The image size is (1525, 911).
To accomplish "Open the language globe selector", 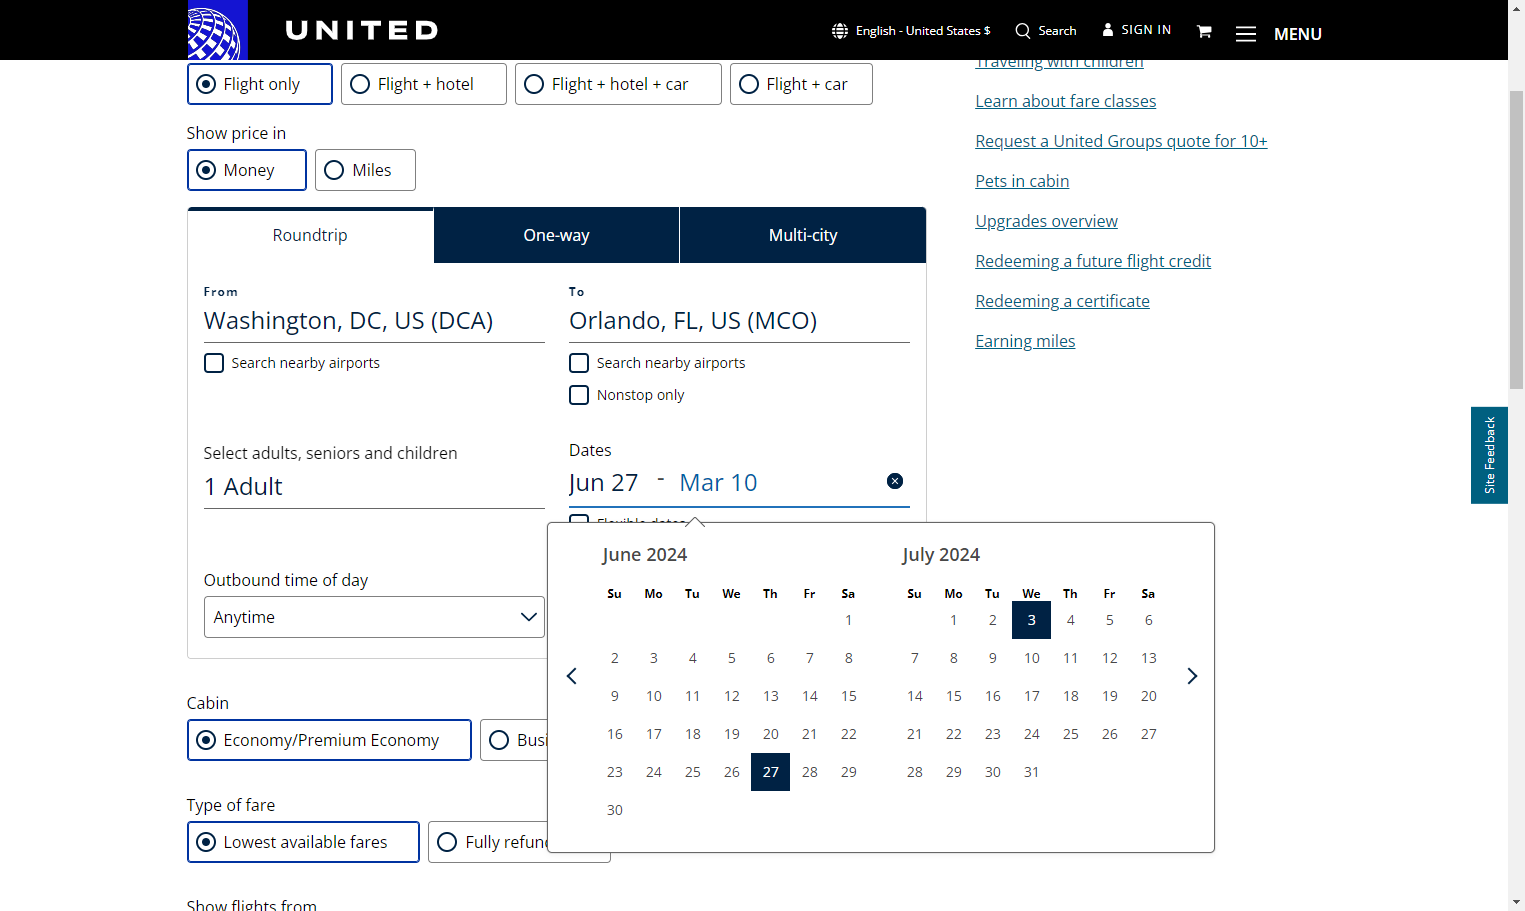I will [x=840, y=31].
